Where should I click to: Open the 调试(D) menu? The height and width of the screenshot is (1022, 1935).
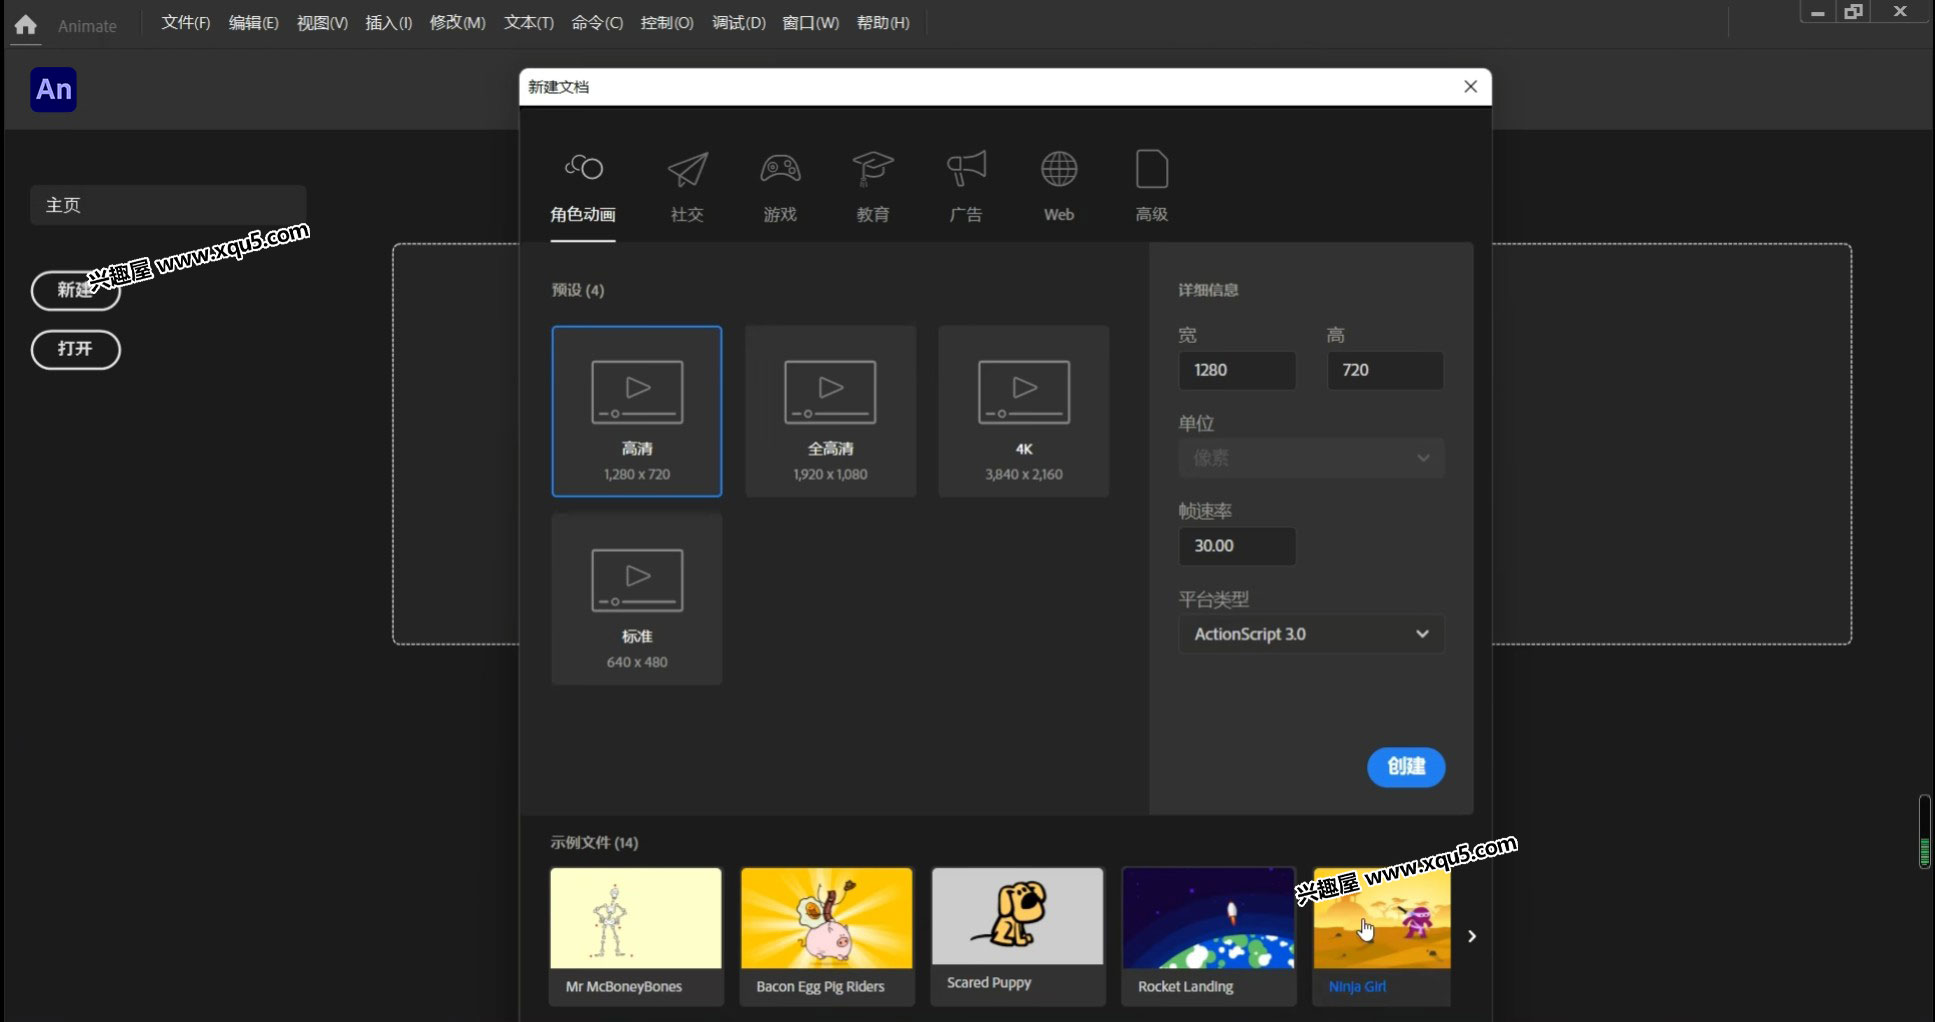point(739,22)
